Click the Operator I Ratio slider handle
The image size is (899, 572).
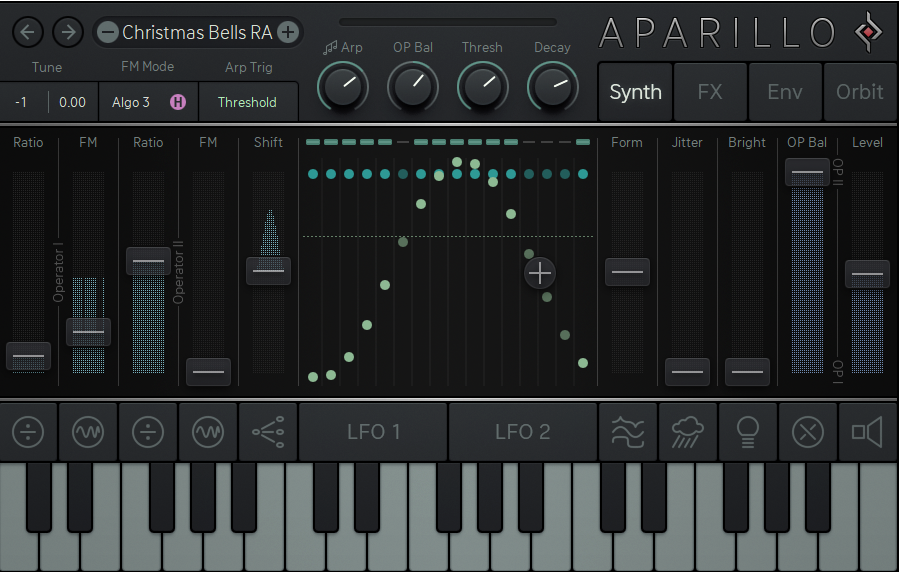pos(28,356)
